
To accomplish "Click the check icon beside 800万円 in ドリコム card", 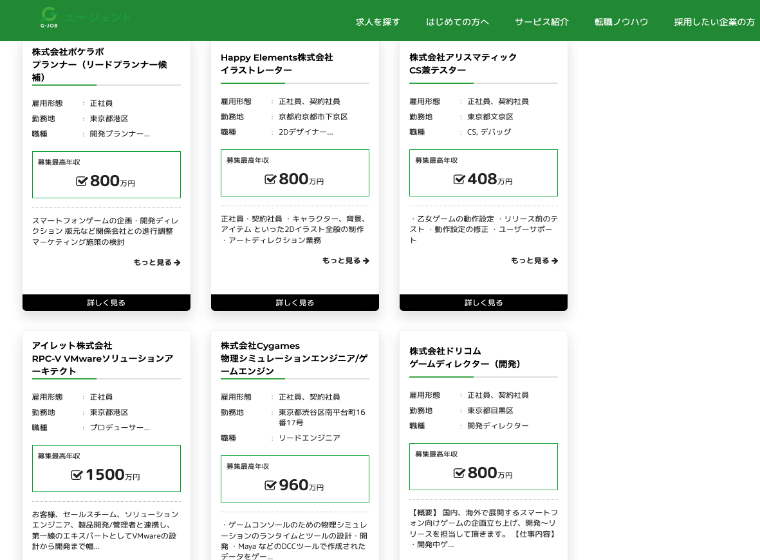I will [x=459, y=473].
